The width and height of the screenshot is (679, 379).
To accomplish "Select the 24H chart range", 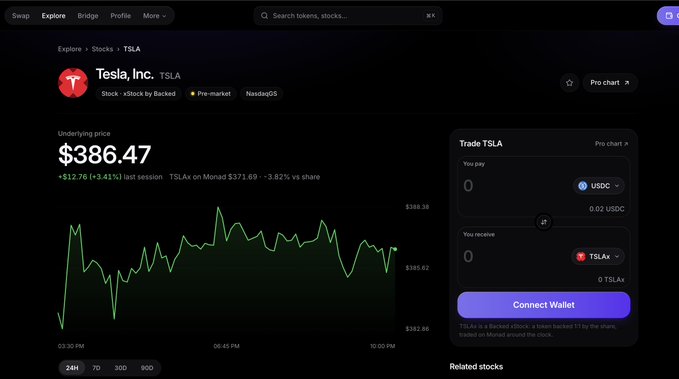I will [x=72, y=368].
